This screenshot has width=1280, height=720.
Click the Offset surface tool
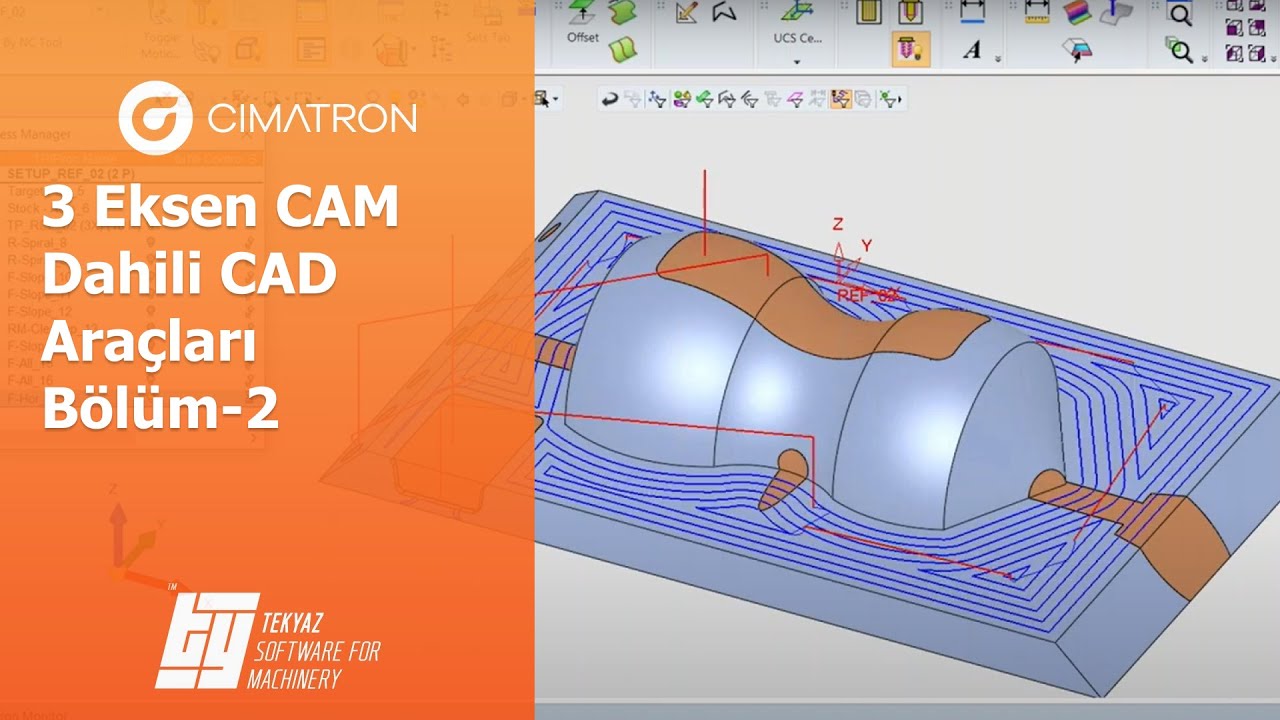[583, 20]
